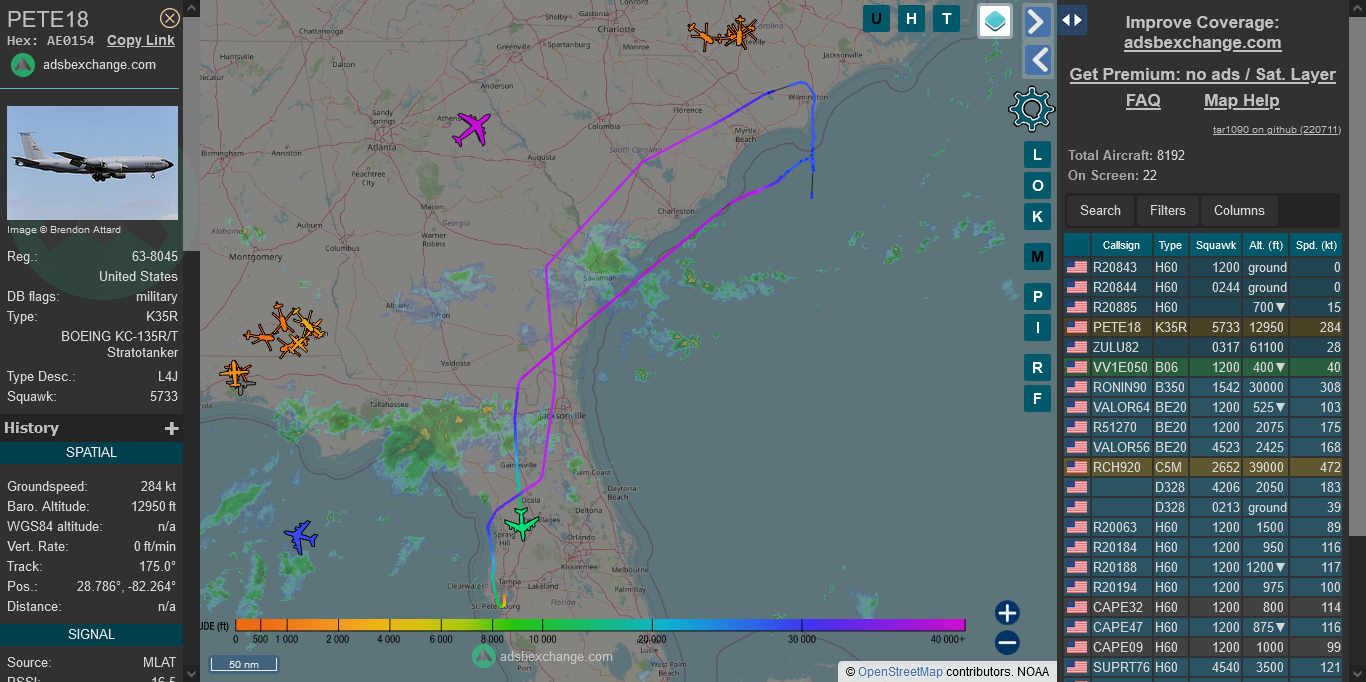Zoom in on the map
Screen dimensions: 1366x682
(1007, 613)
